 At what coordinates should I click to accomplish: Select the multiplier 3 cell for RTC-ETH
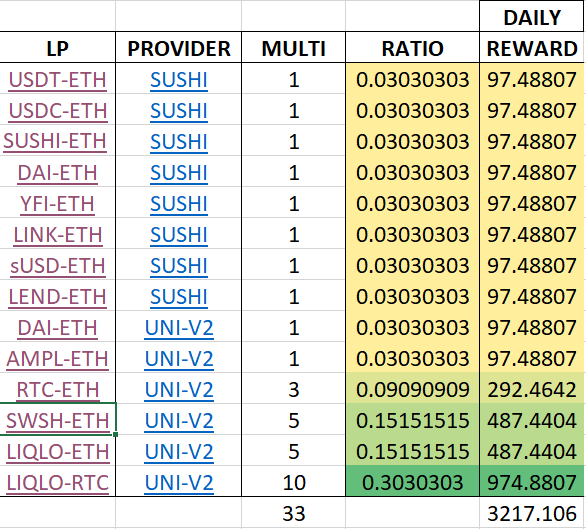(294, 388)
